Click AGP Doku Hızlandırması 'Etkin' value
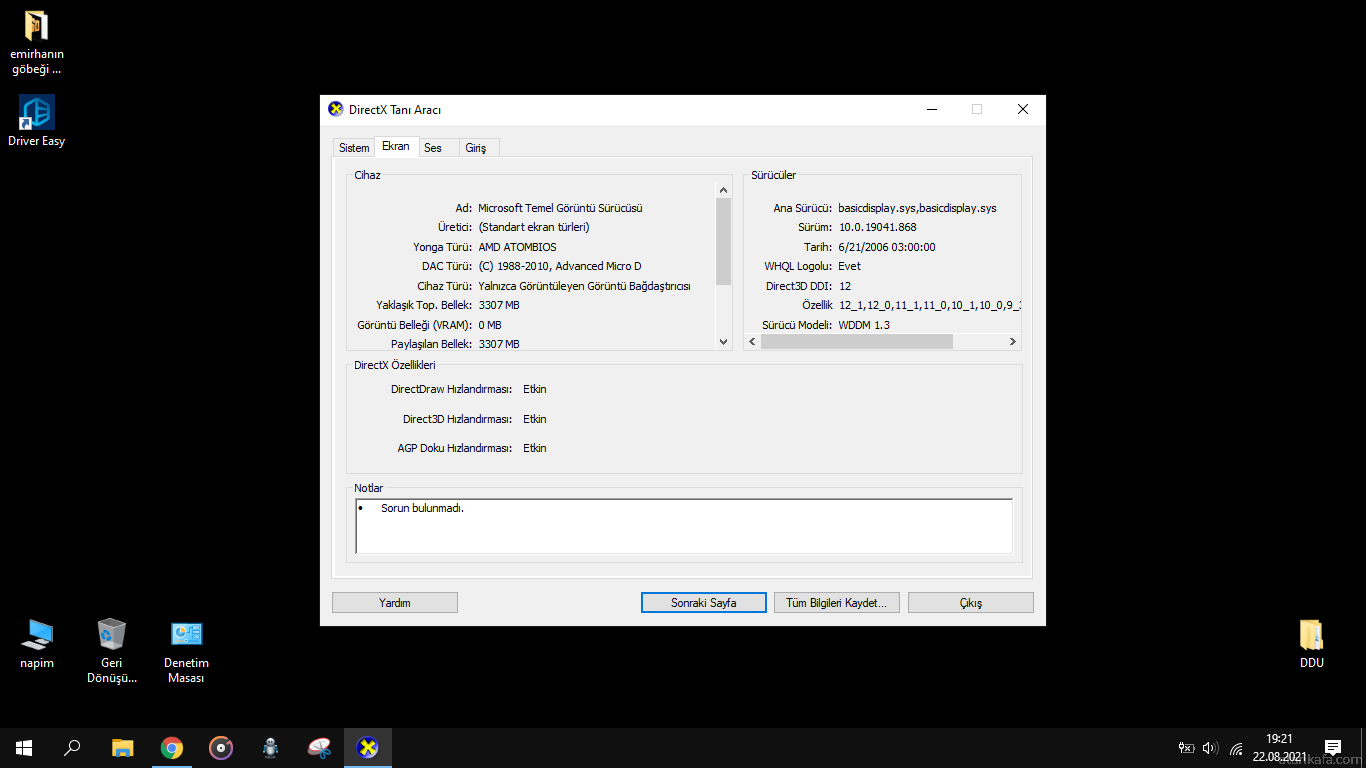 535,448
